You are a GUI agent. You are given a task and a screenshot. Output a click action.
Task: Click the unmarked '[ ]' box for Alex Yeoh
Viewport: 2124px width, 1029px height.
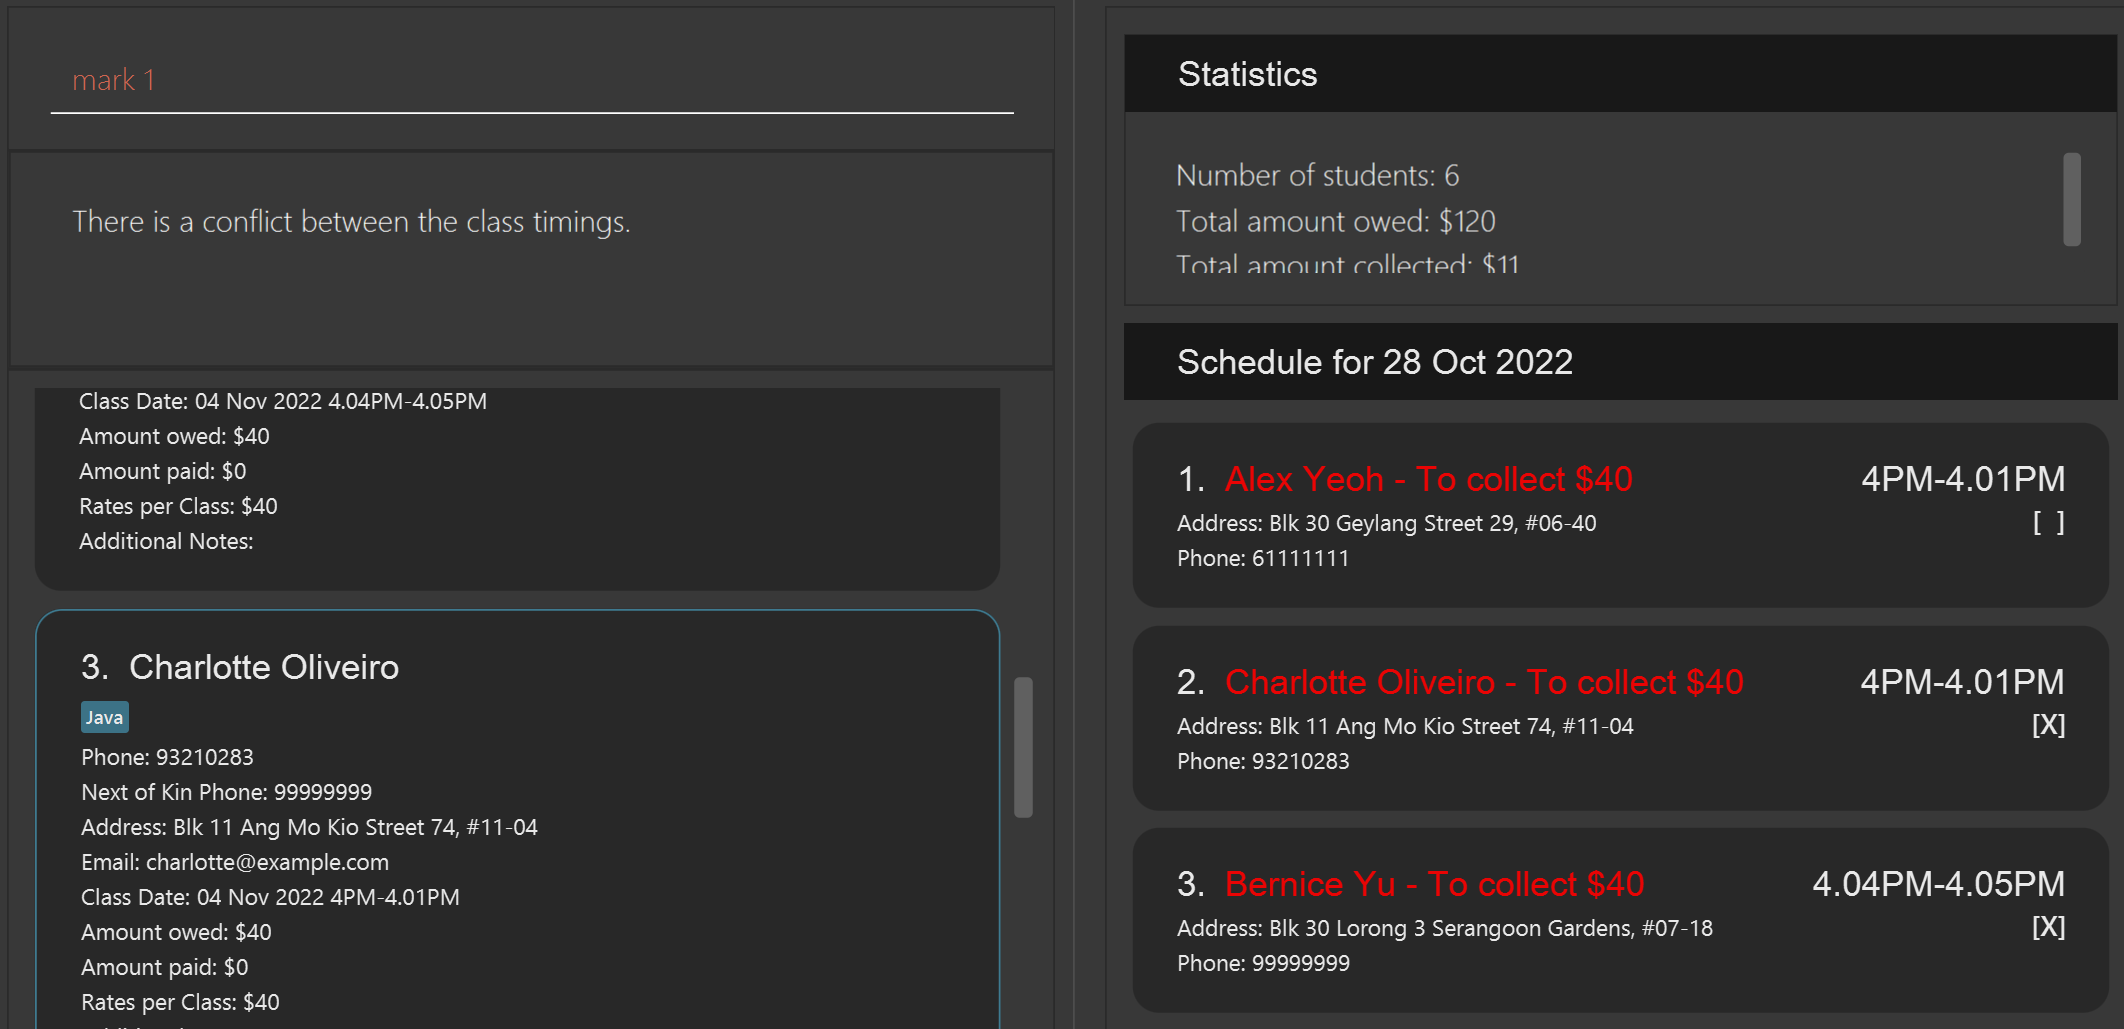2048,522
